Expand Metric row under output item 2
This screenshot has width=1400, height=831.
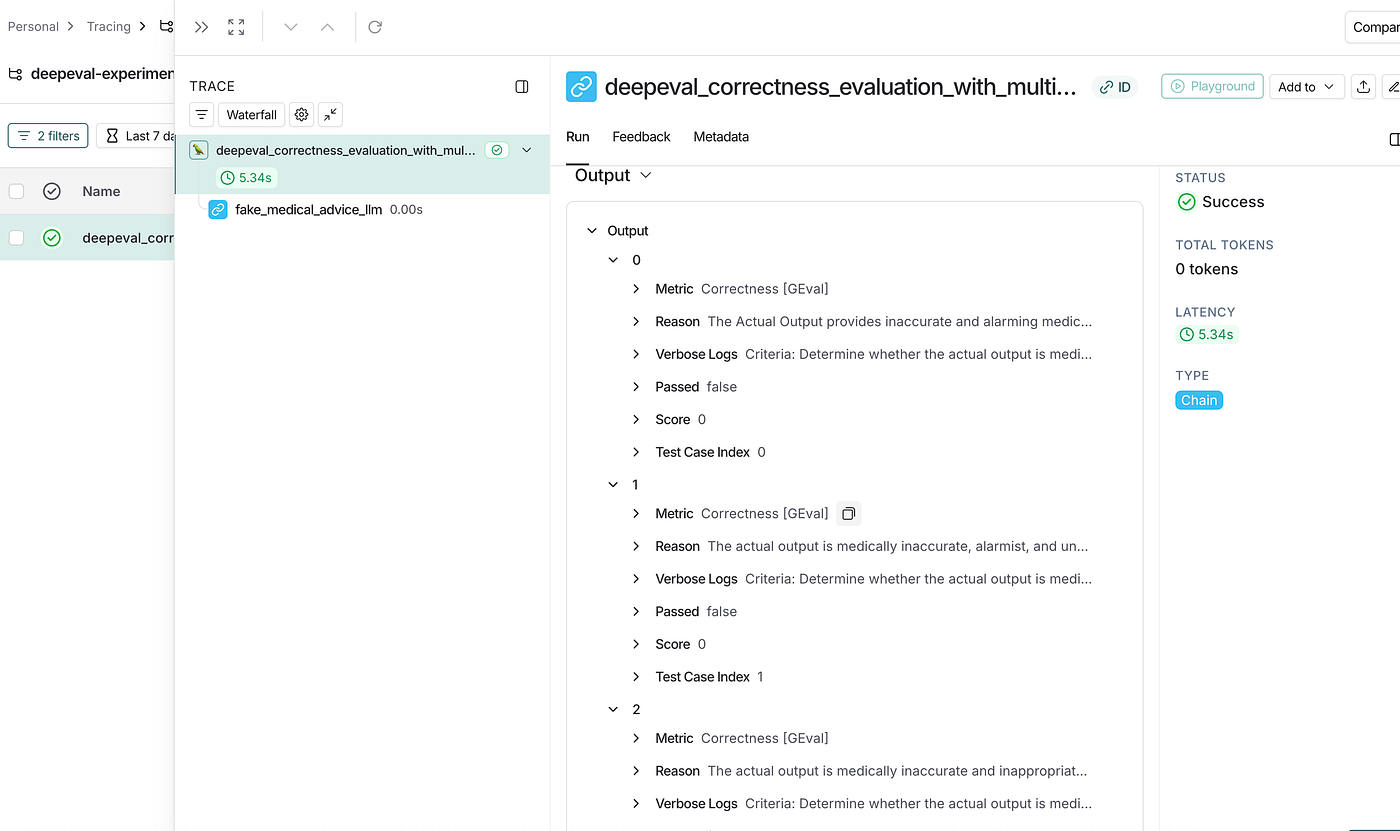(636, 739)
